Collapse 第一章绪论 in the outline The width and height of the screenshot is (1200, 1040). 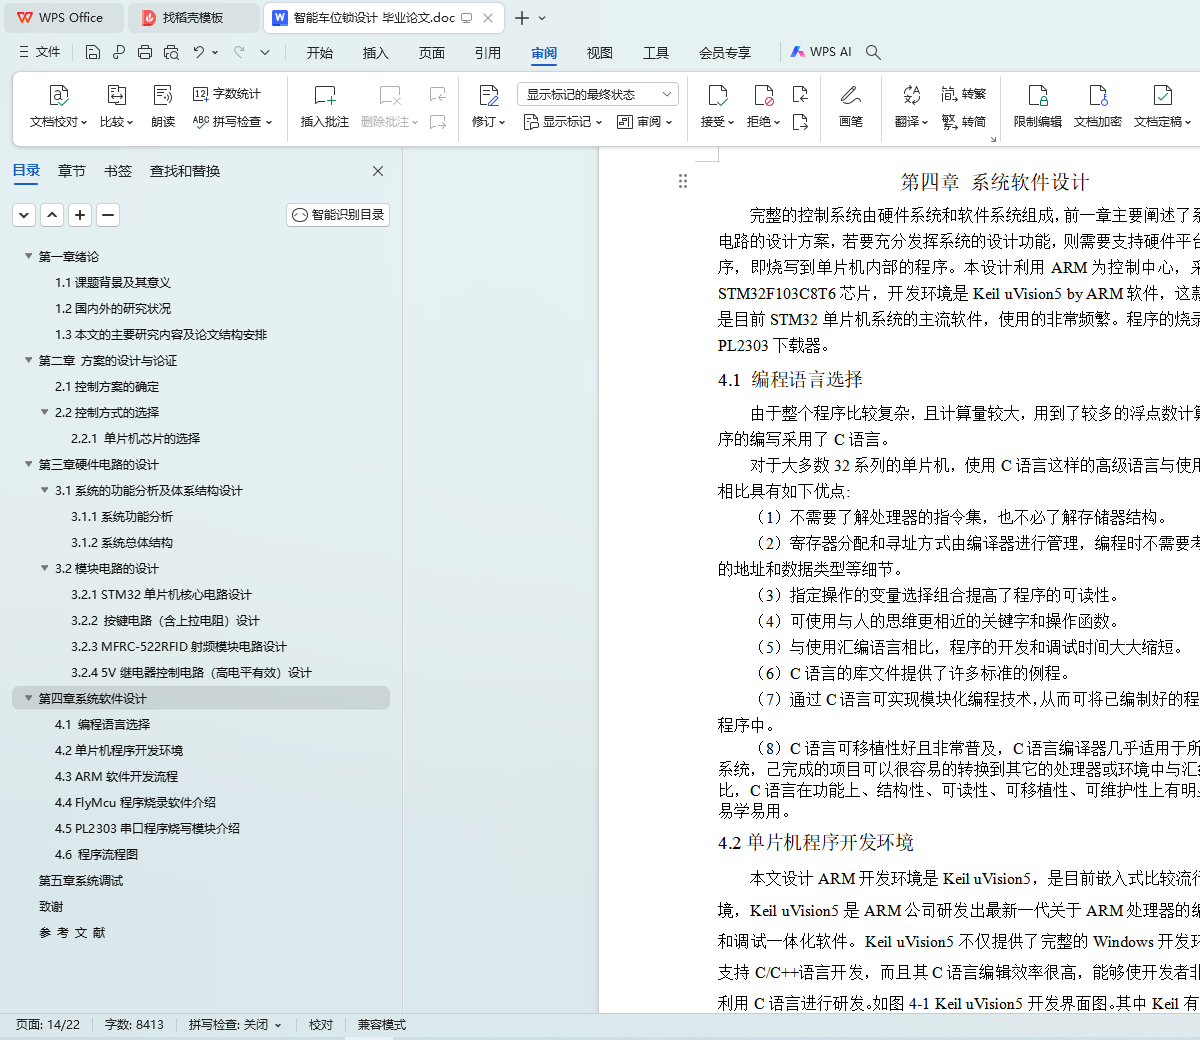tap(29, 256)
